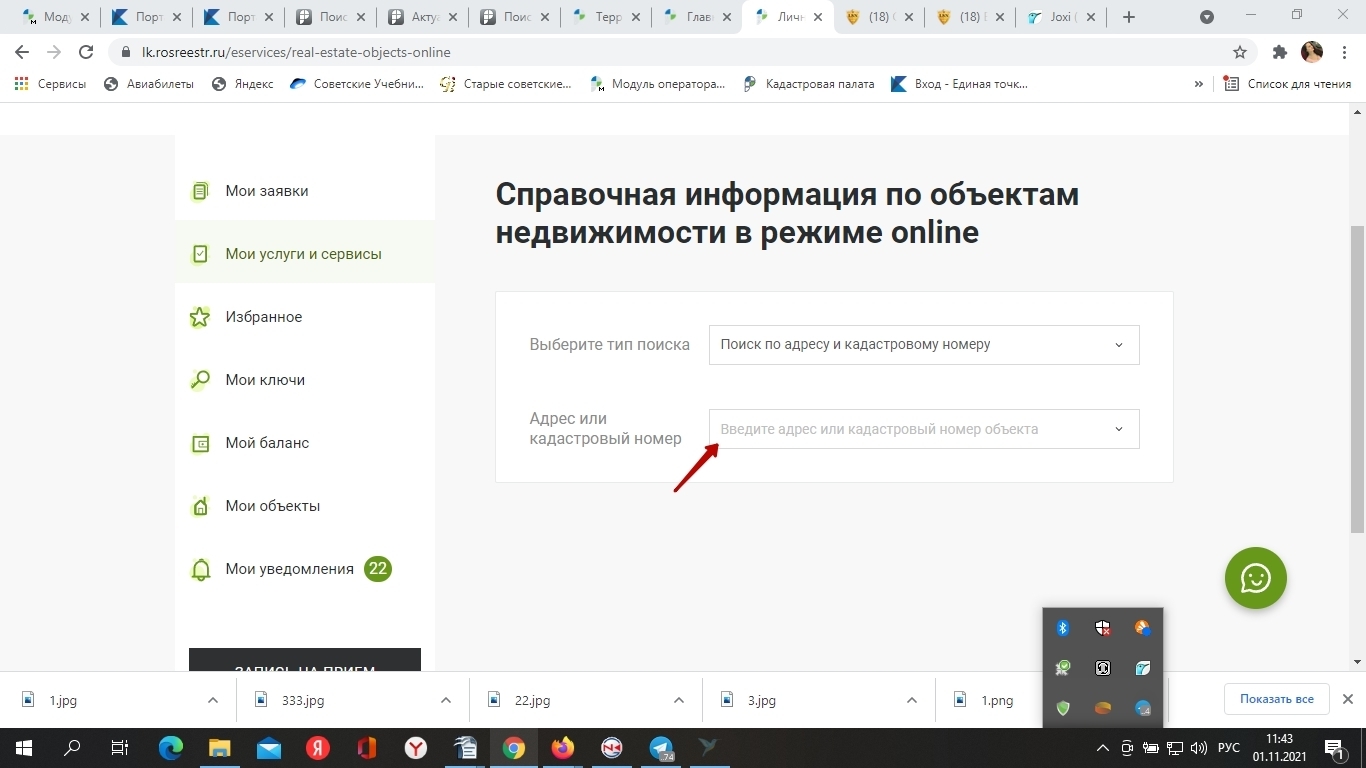The image size is (1366, 768).
Task: Click the green chat support bubble icon
Action: [1255, 578]
